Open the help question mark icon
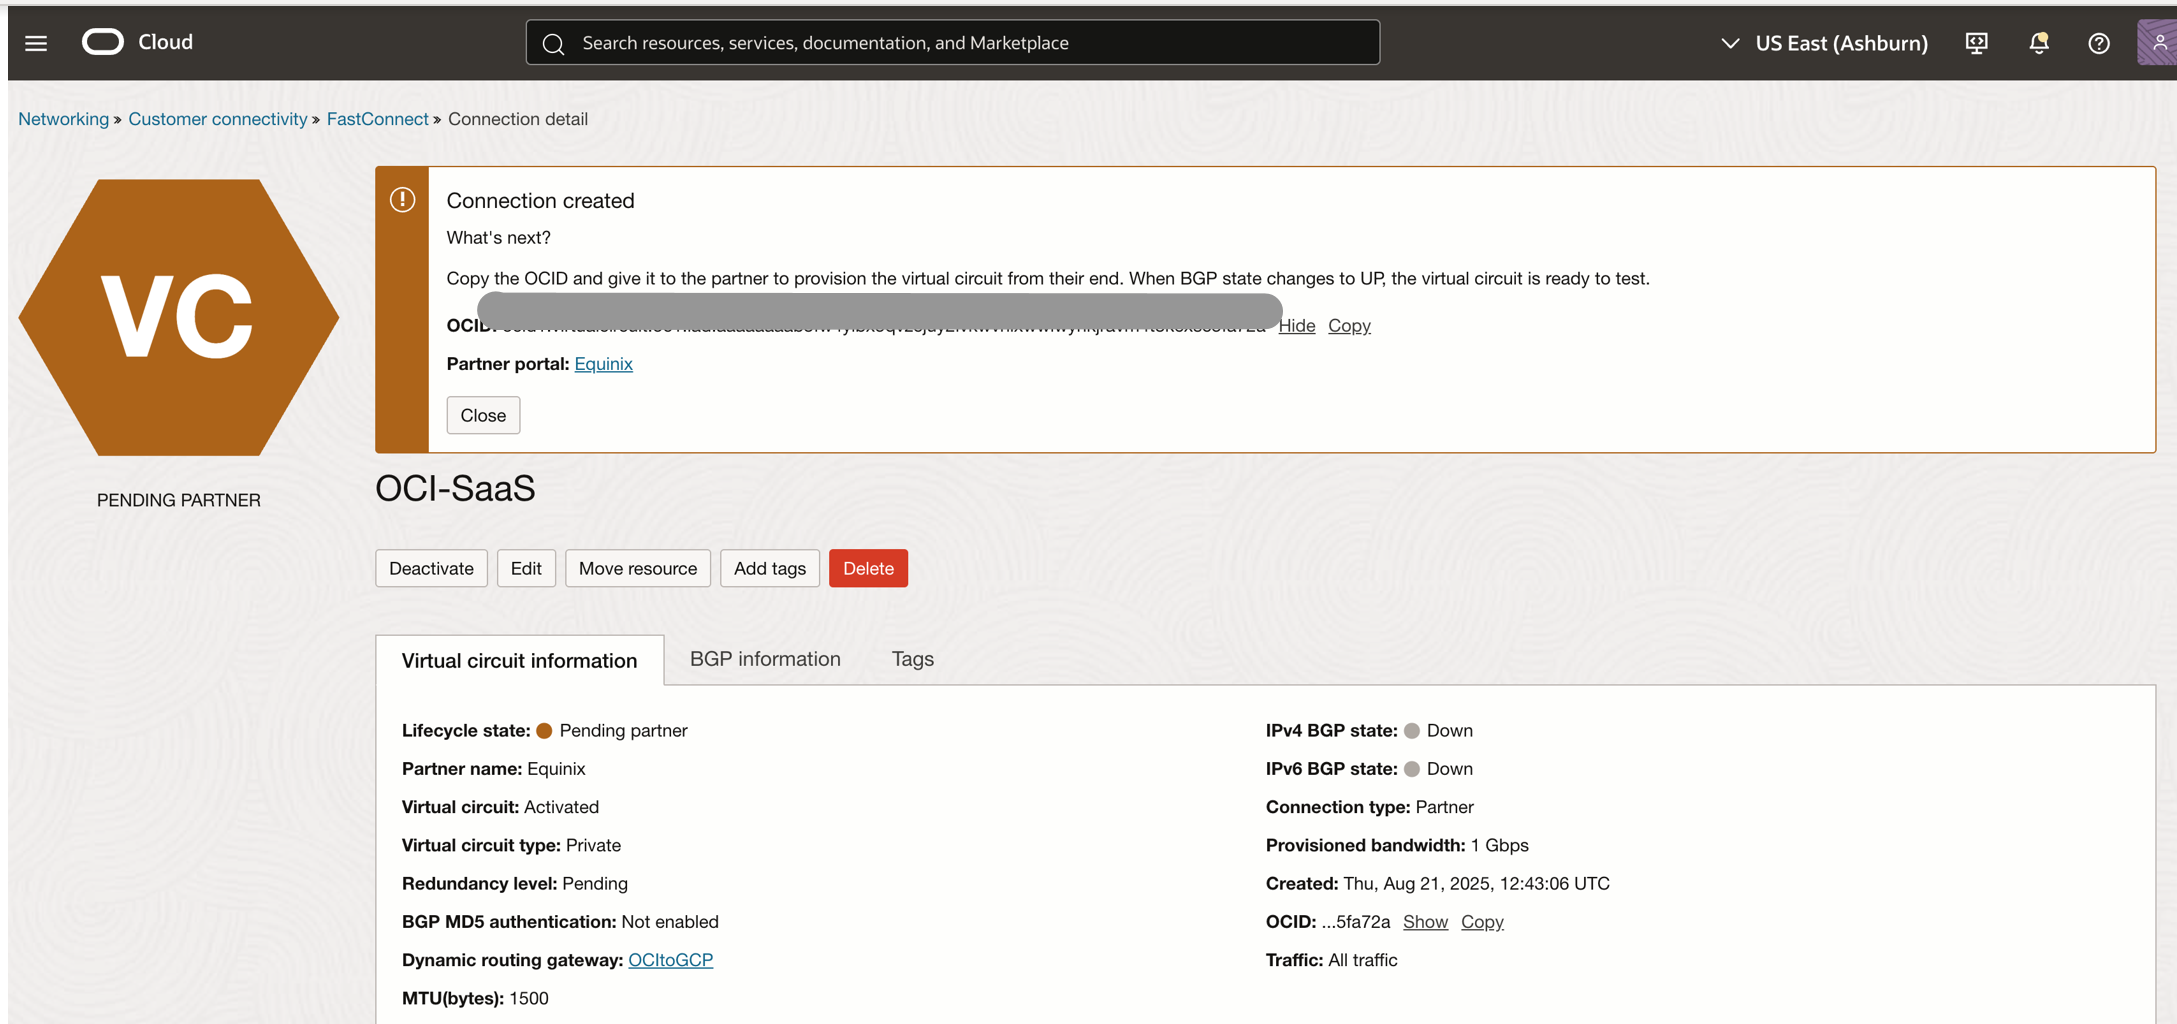Screen dimensions: 2177x1024 coord(2098,43)
